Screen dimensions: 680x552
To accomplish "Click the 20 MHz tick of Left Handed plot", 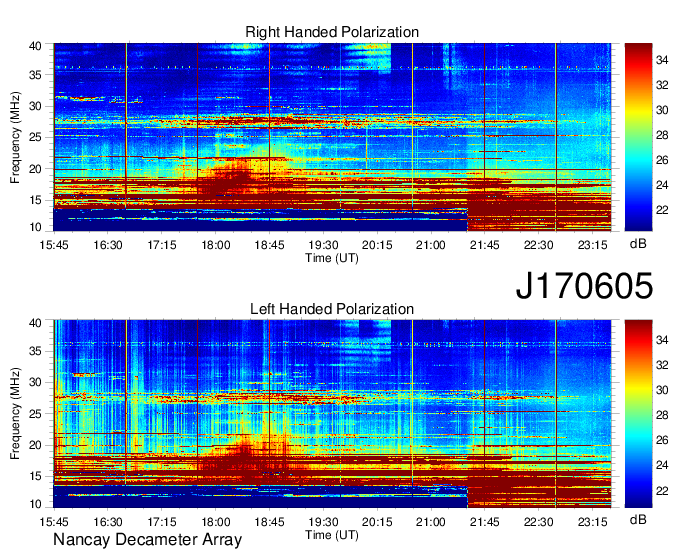I will [36, 445].
